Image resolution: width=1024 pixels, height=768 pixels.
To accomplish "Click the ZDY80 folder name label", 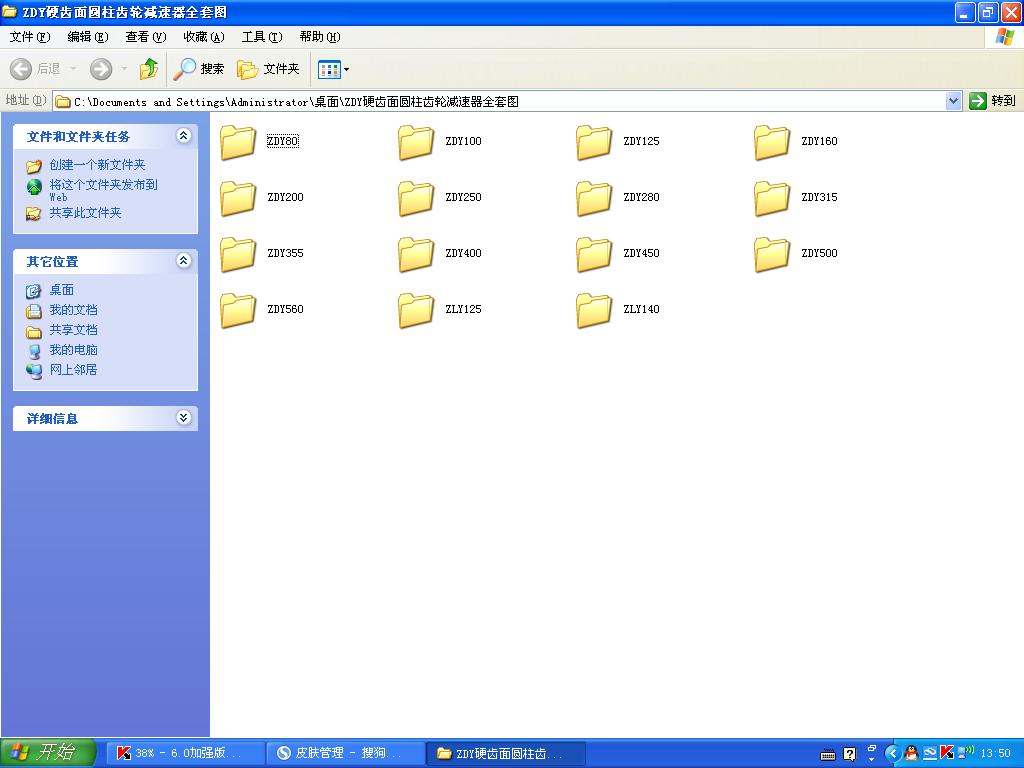I will click(x=283, y=141).
